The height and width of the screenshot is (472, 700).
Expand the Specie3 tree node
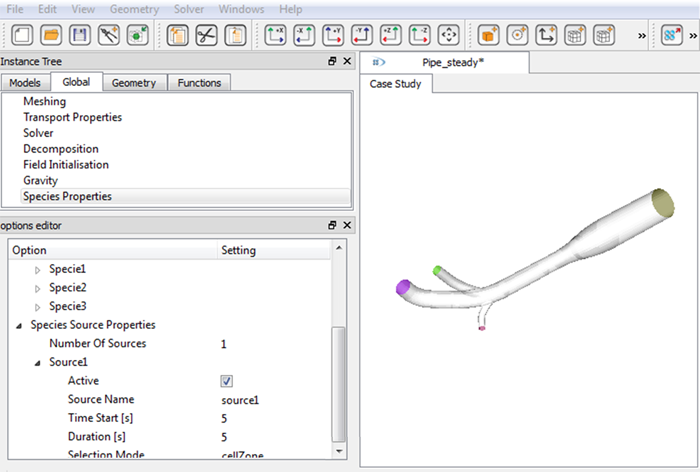click(39, 306)
